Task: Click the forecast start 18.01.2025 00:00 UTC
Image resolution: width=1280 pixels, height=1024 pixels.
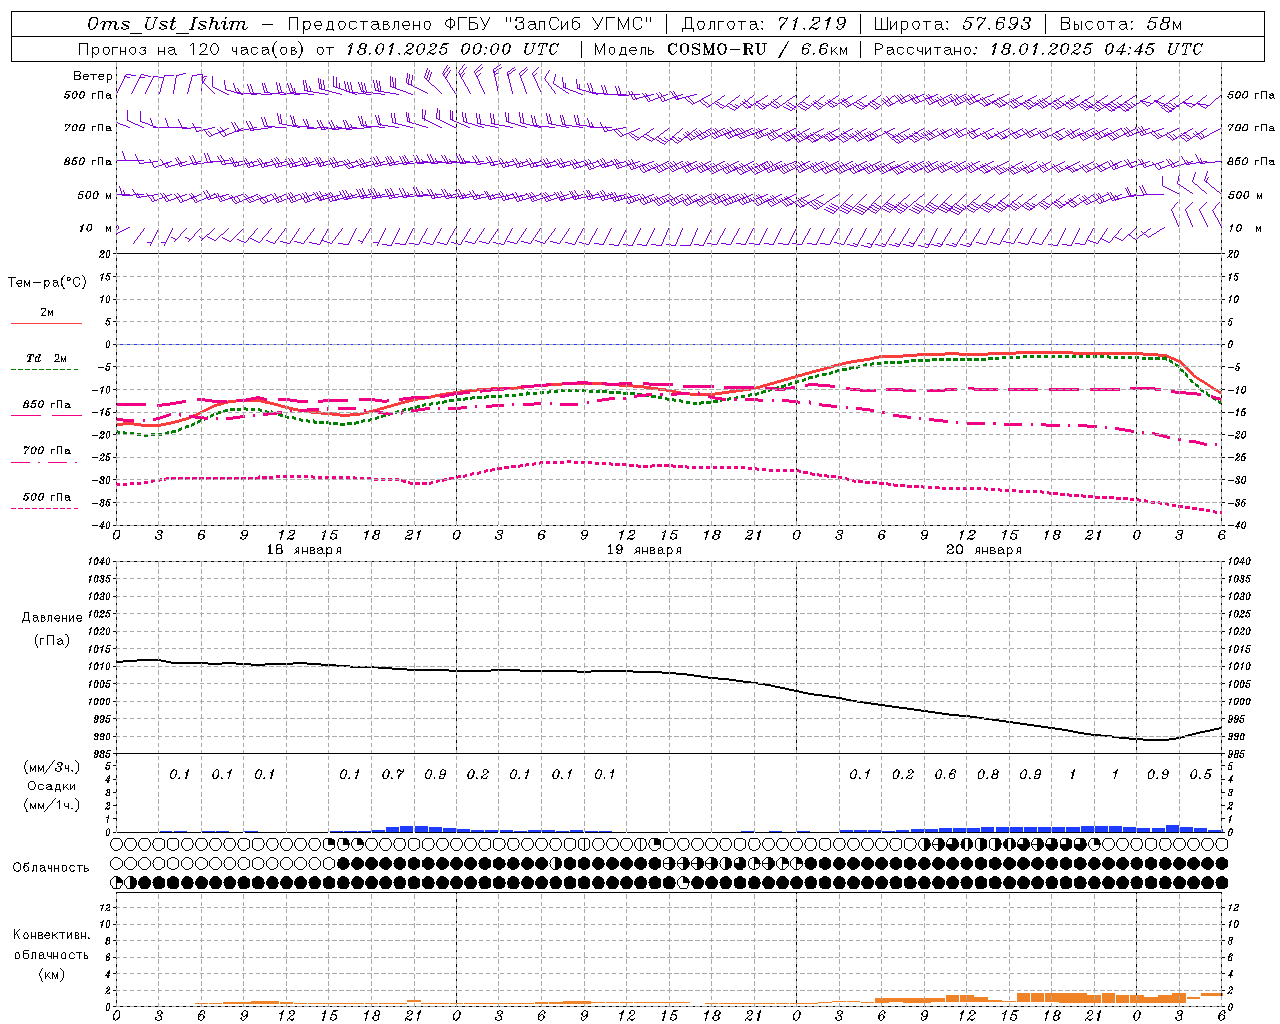Action: (452, 49)
